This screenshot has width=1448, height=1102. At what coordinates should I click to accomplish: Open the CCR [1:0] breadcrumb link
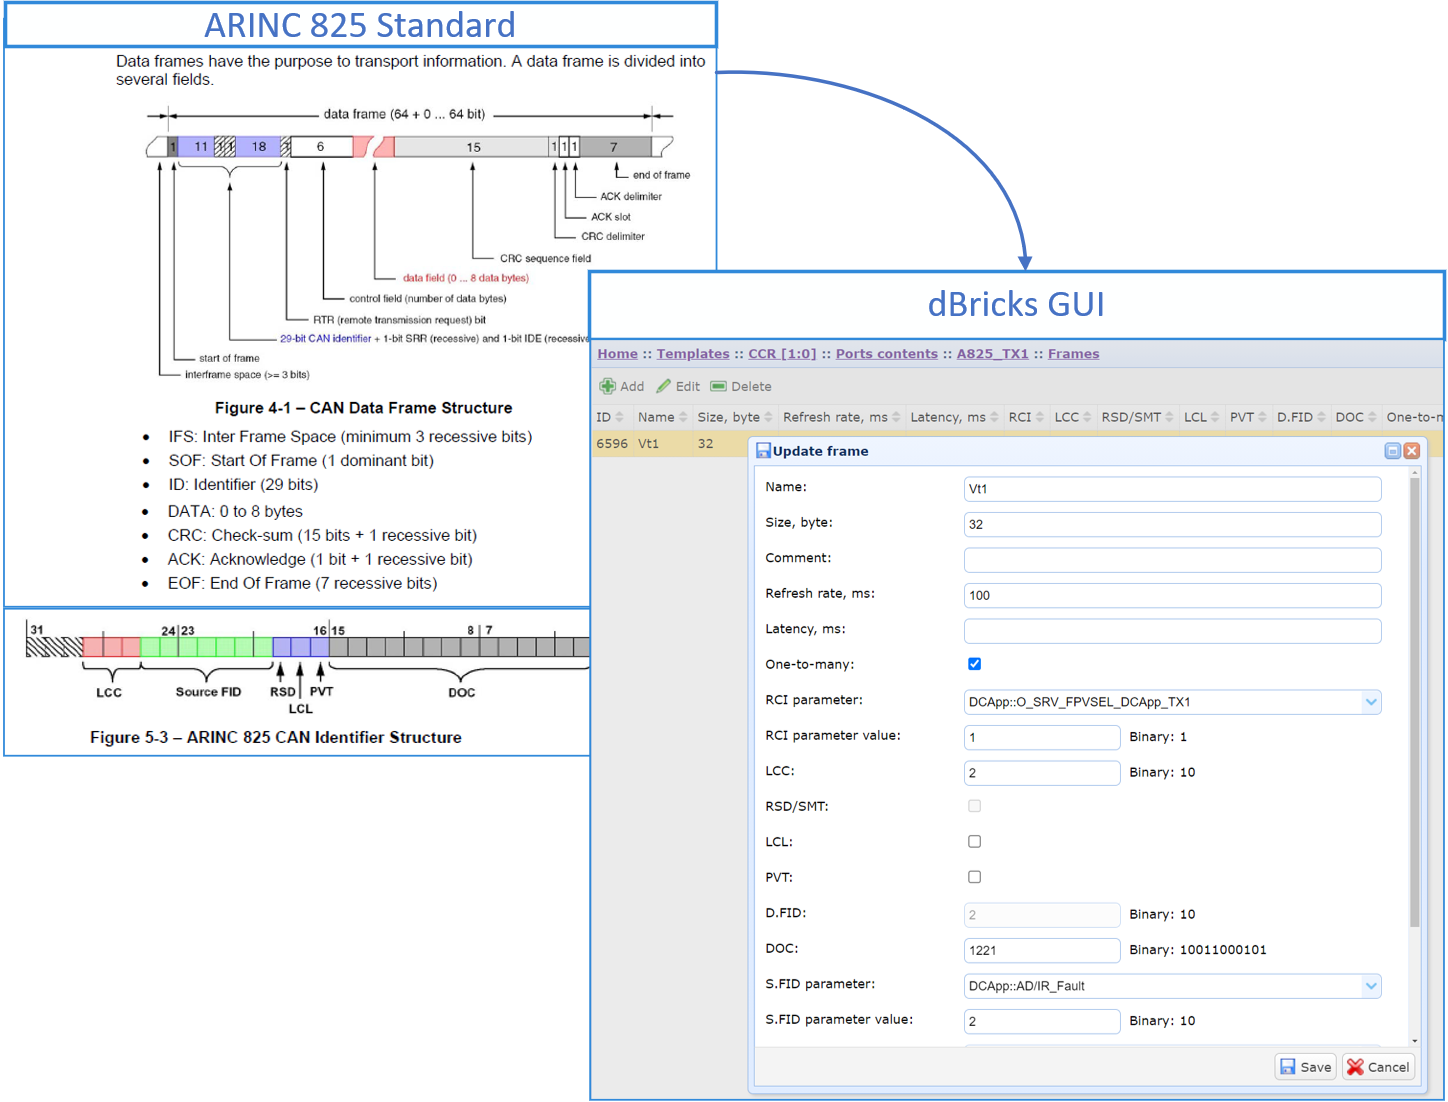point(782,354)
